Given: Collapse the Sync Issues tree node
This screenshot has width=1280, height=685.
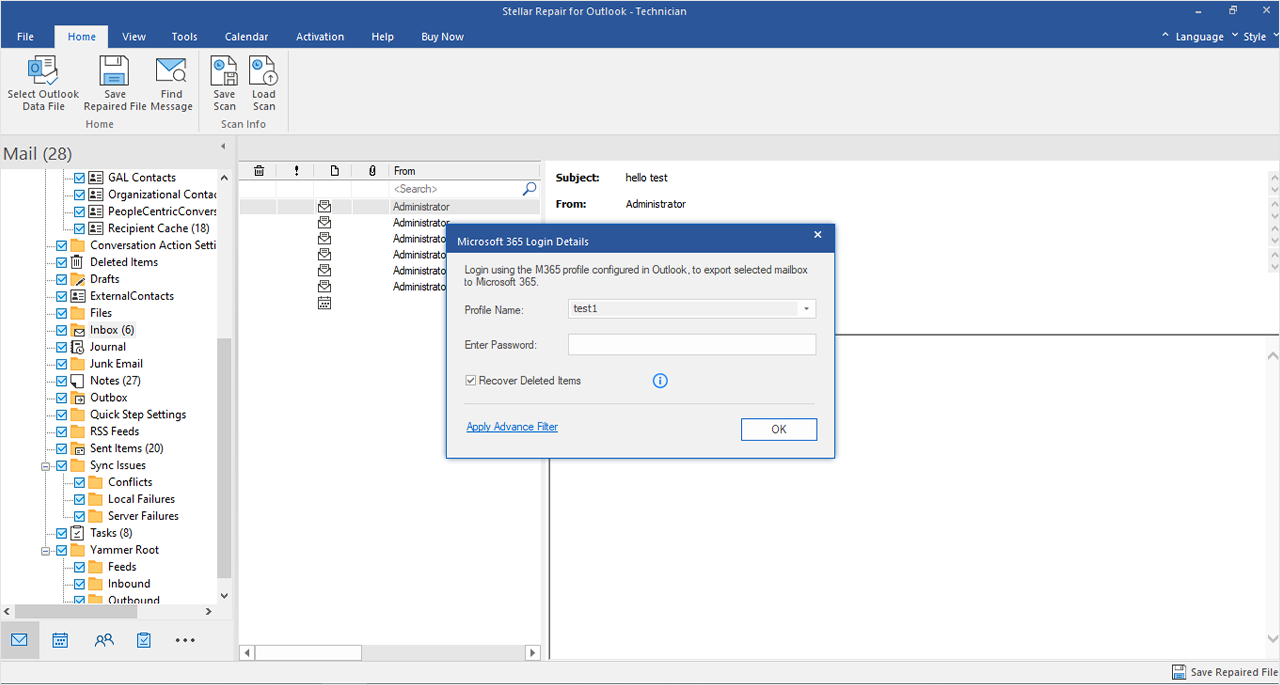Looking at the screenshot, I should point(46,466).
